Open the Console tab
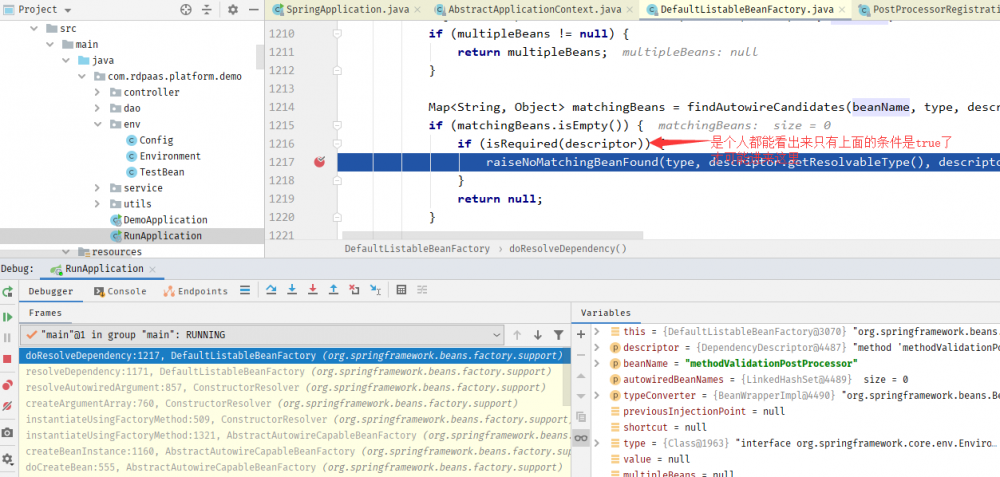Viewport: 1000px width, 477px height. click(120, 291)
